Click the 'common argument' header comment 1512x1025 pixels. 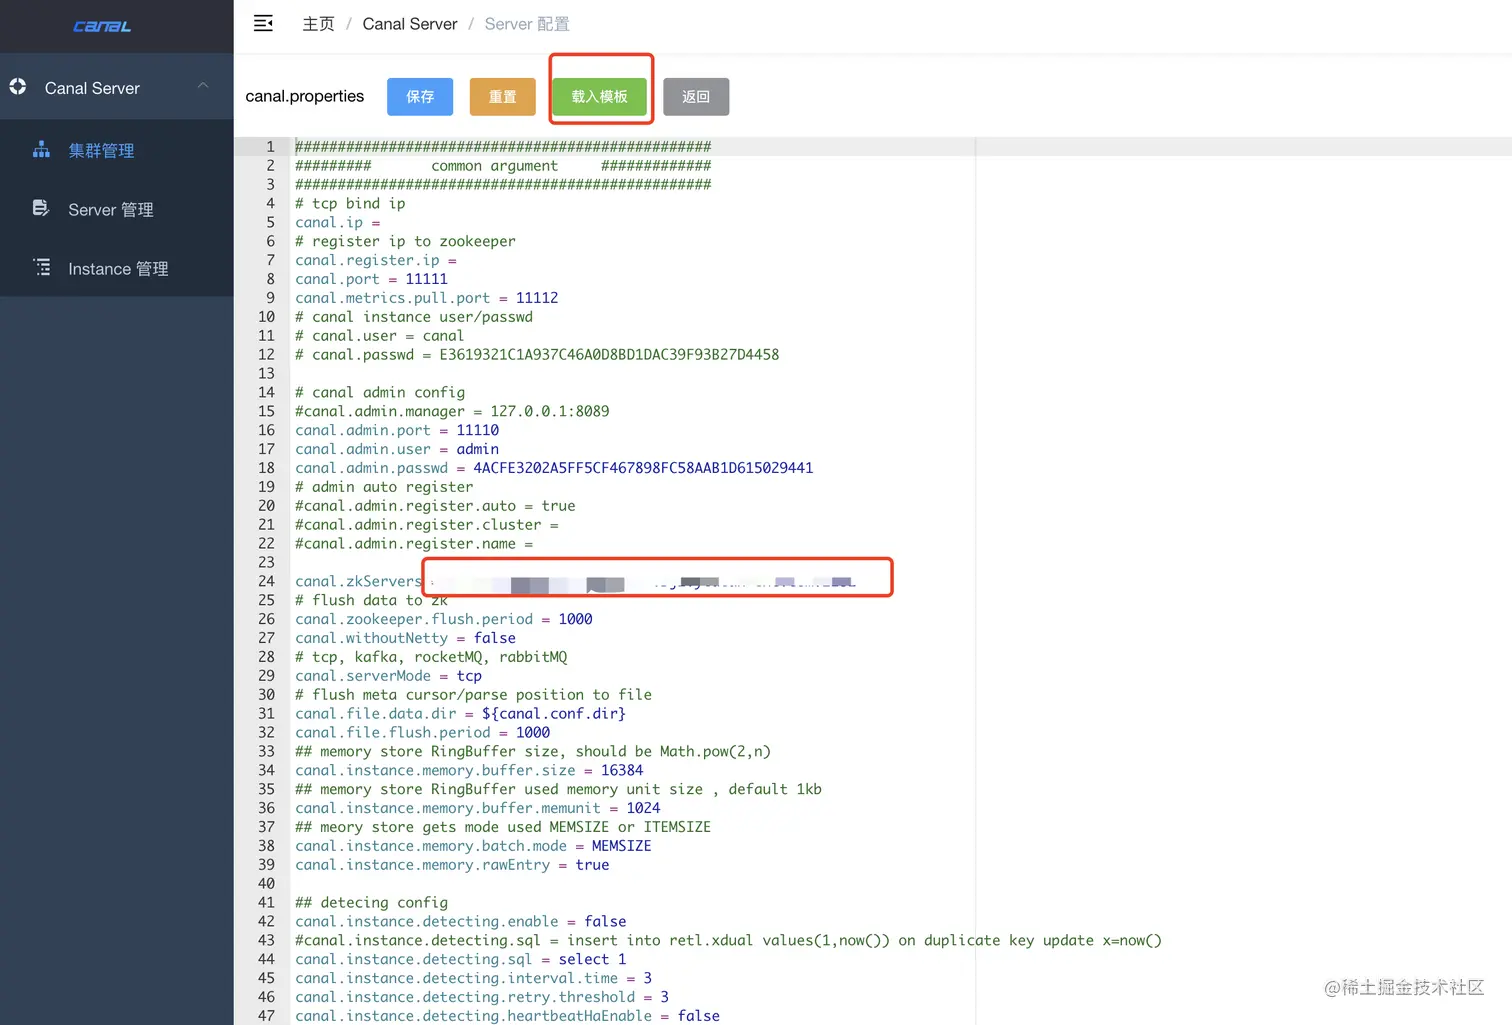(495, 166)
